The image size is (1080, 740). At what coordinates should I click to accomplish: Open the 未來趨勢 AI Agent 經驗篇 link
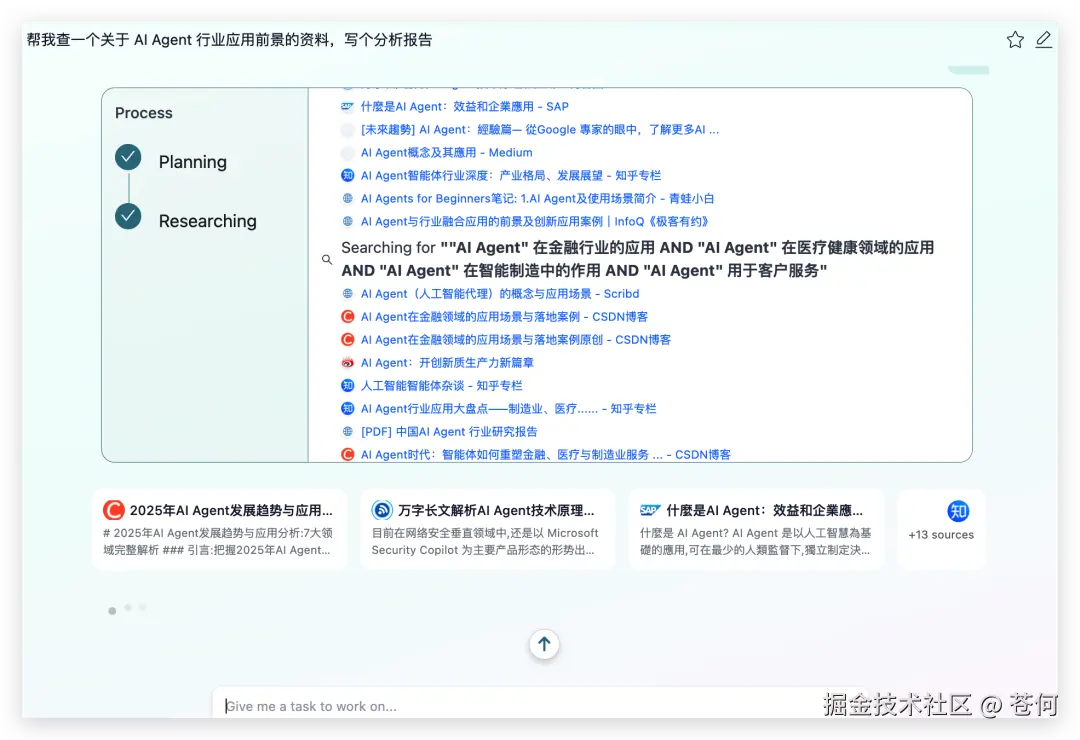(540, 130)
